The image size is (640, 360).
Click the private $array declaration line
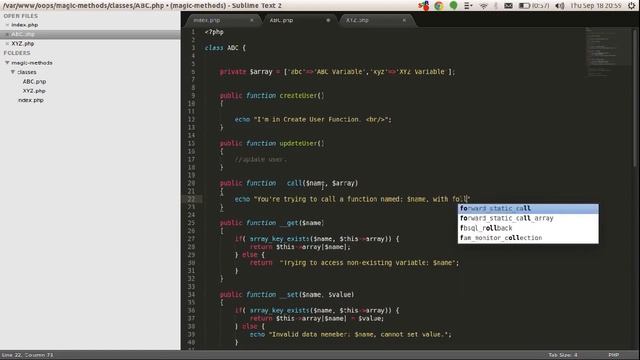coord(337,72)
